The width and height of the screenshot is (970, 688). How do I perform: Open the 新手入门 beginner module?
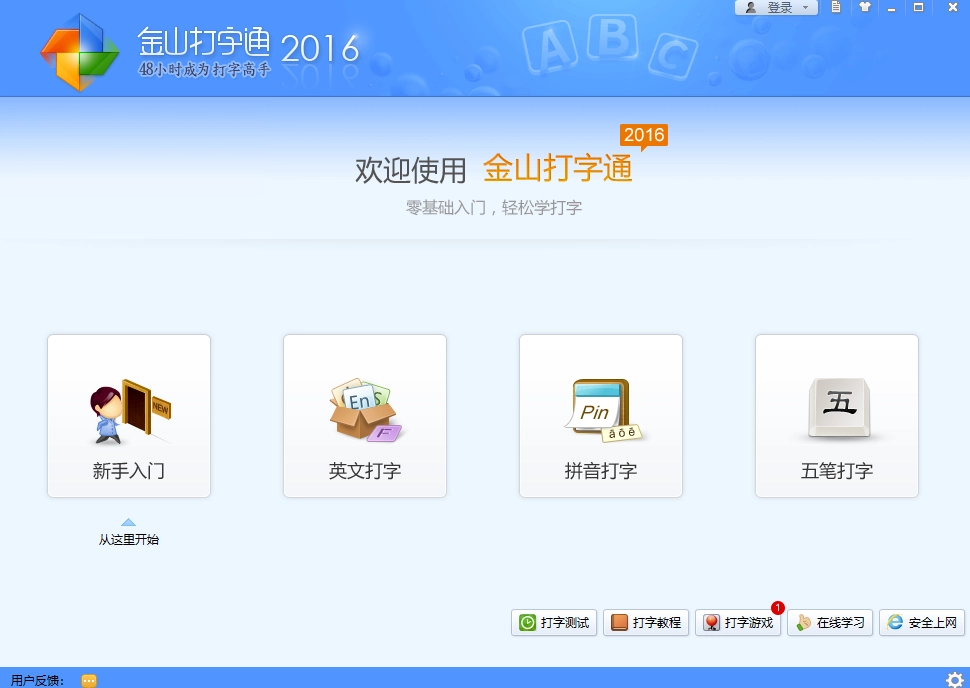coord(129,416)
